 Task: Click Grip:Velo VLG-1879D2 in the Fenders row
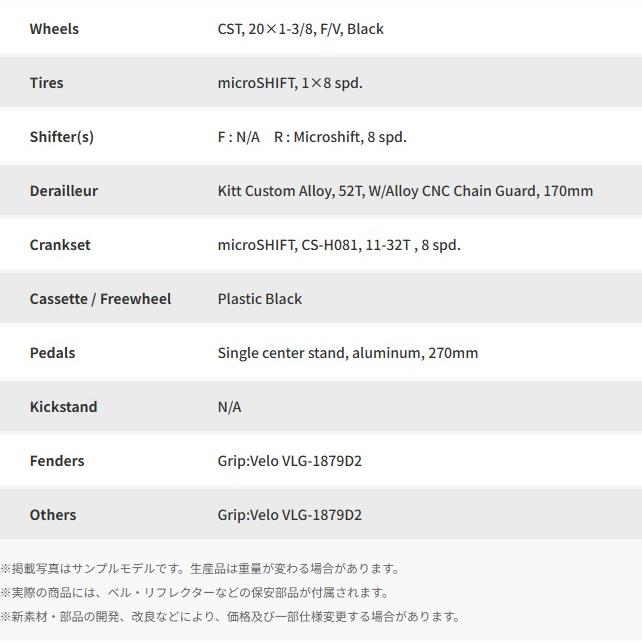tap(290, 461)
